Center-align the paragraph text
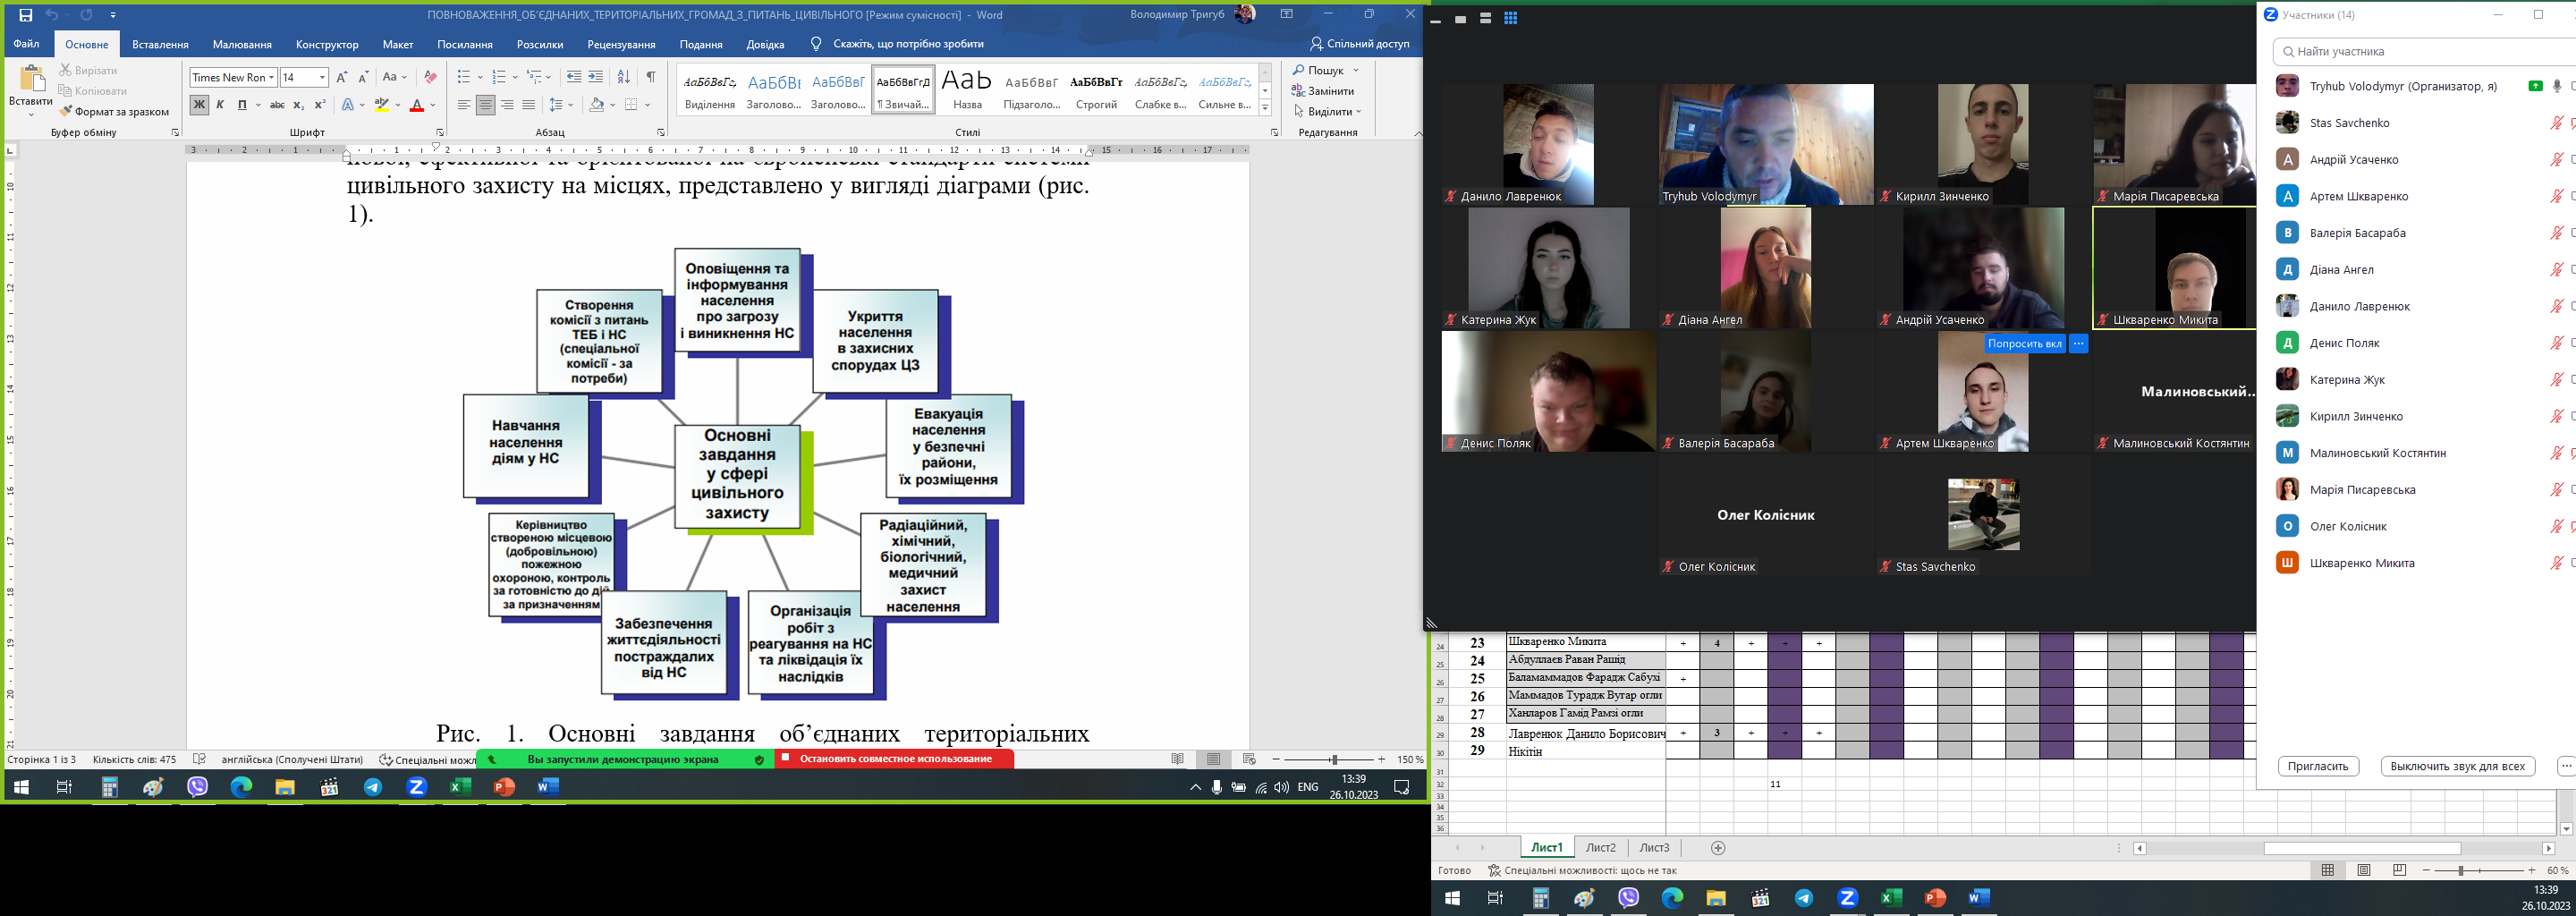The image size is (2576, 916). coord(486,105)
